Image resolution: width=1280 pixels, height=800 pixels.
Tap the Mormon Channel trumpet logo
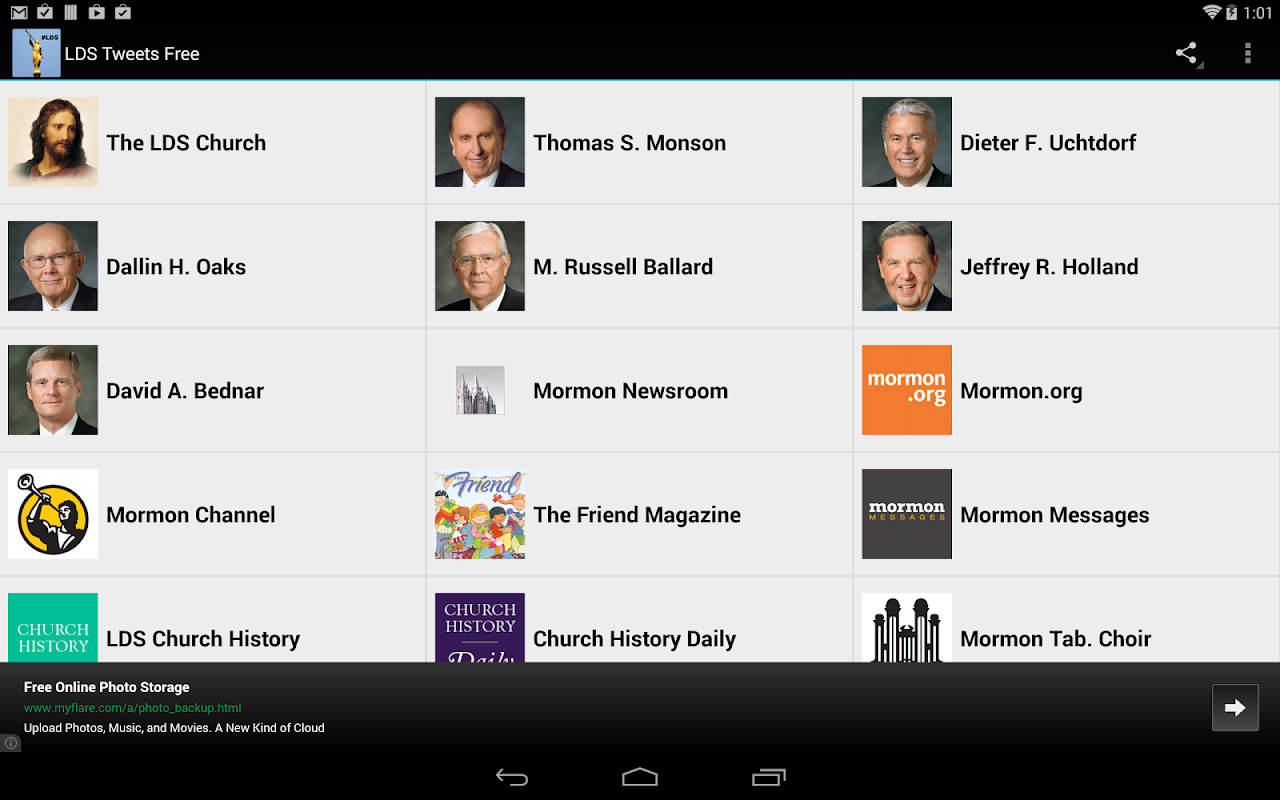coord(53,514)
